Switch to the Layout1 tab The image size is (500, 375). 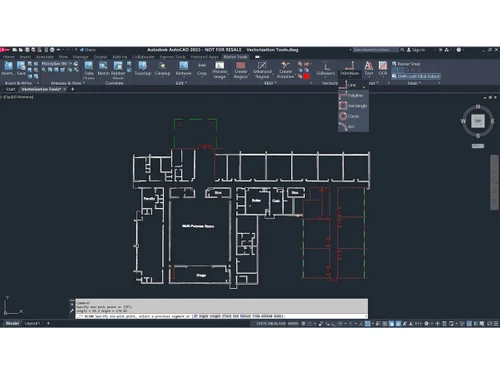pos(32,323)
